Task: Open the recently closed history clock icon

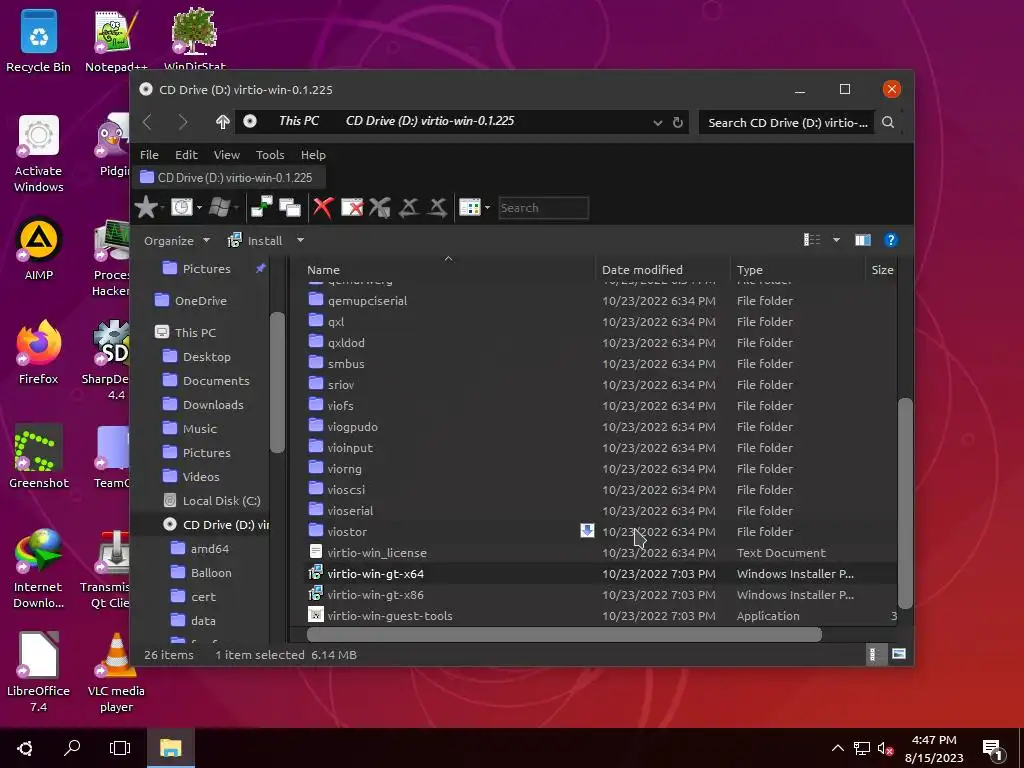Action: [182, 208]
